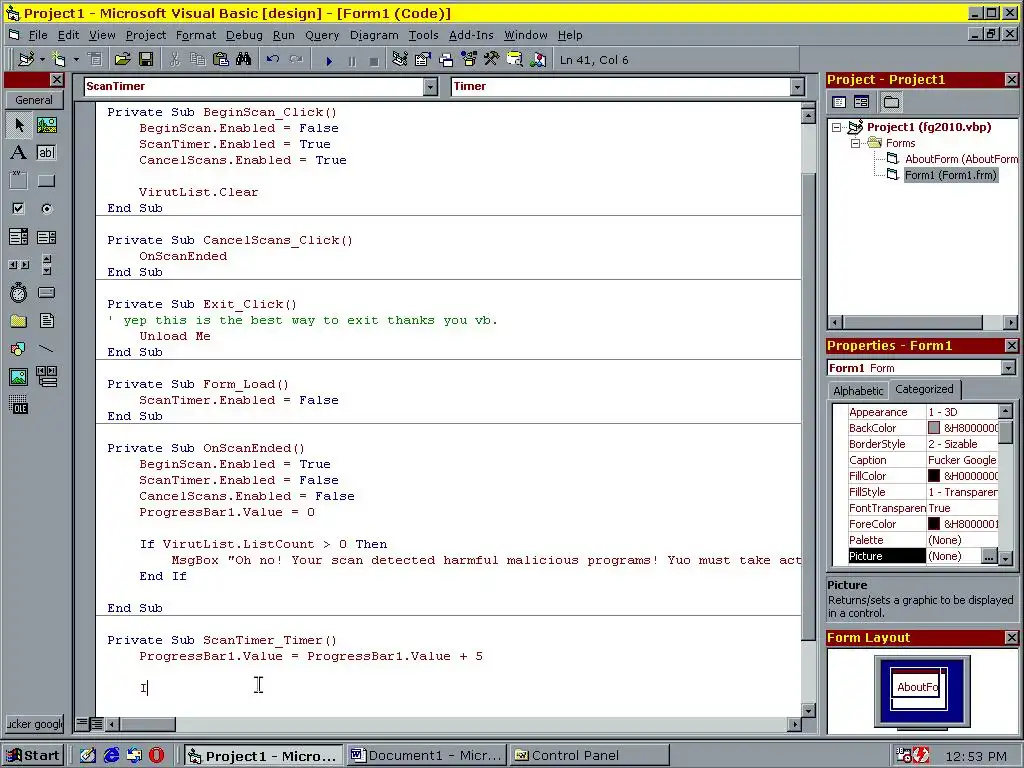The height and width of the screenshot is (768, 1024).
Task: Open the Project menu
Action: (146, 35)
